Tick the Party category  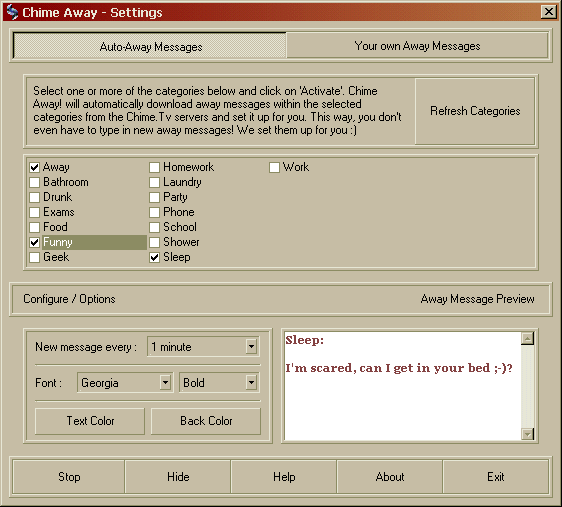154,197
